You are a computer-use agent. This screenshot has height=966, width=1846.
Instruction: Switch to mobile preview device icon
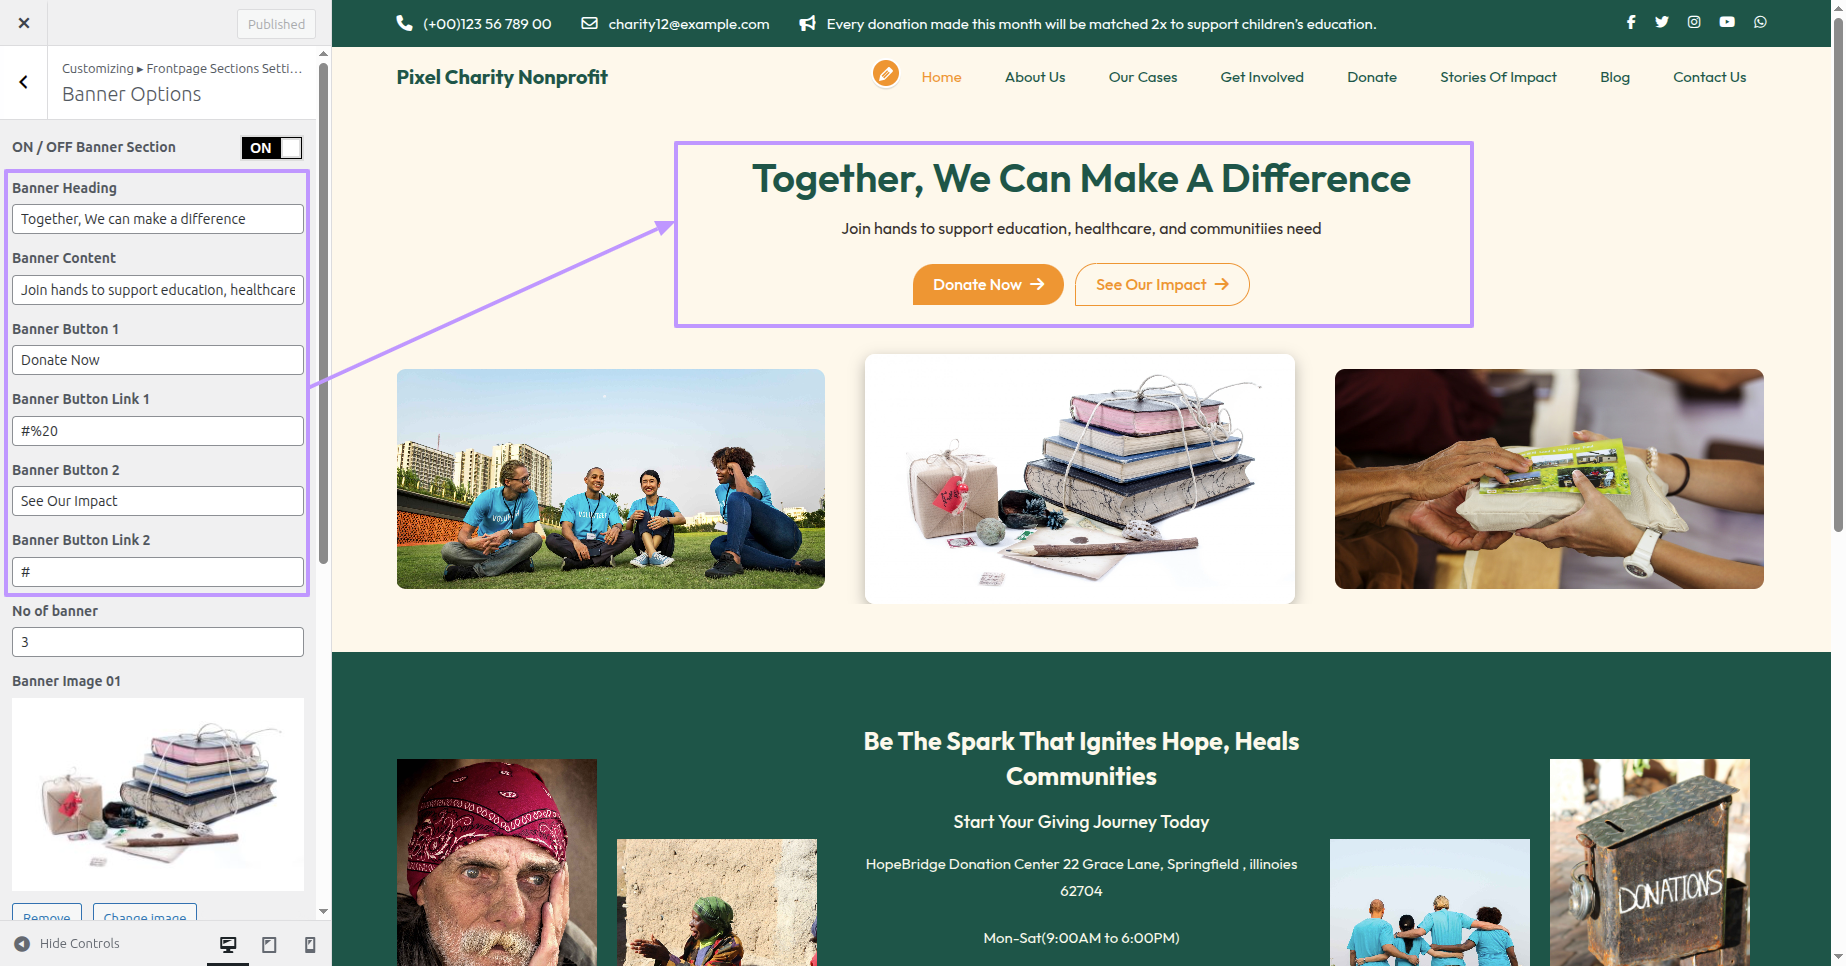coord(310,944)
